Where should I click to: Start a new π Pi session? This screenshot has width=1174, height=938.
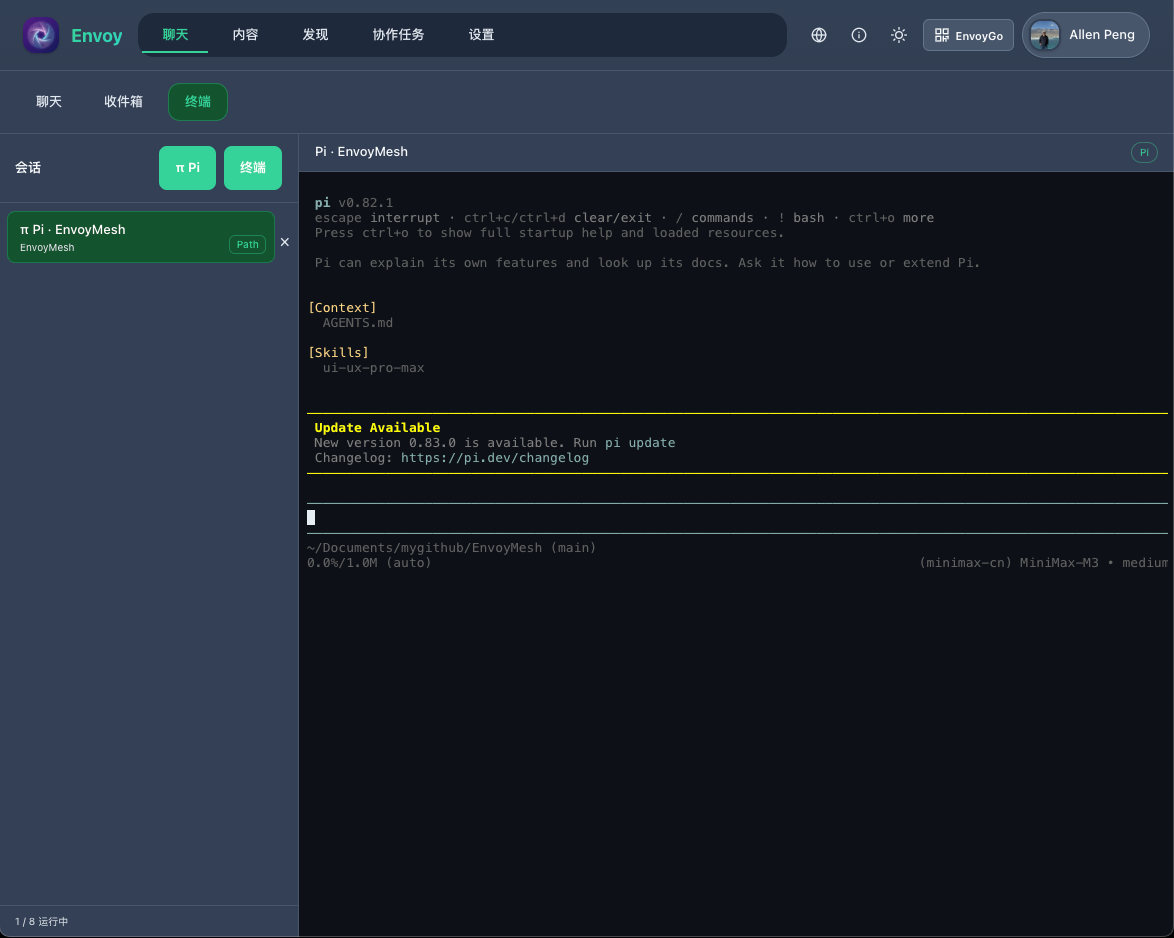(x=187, y=168)
